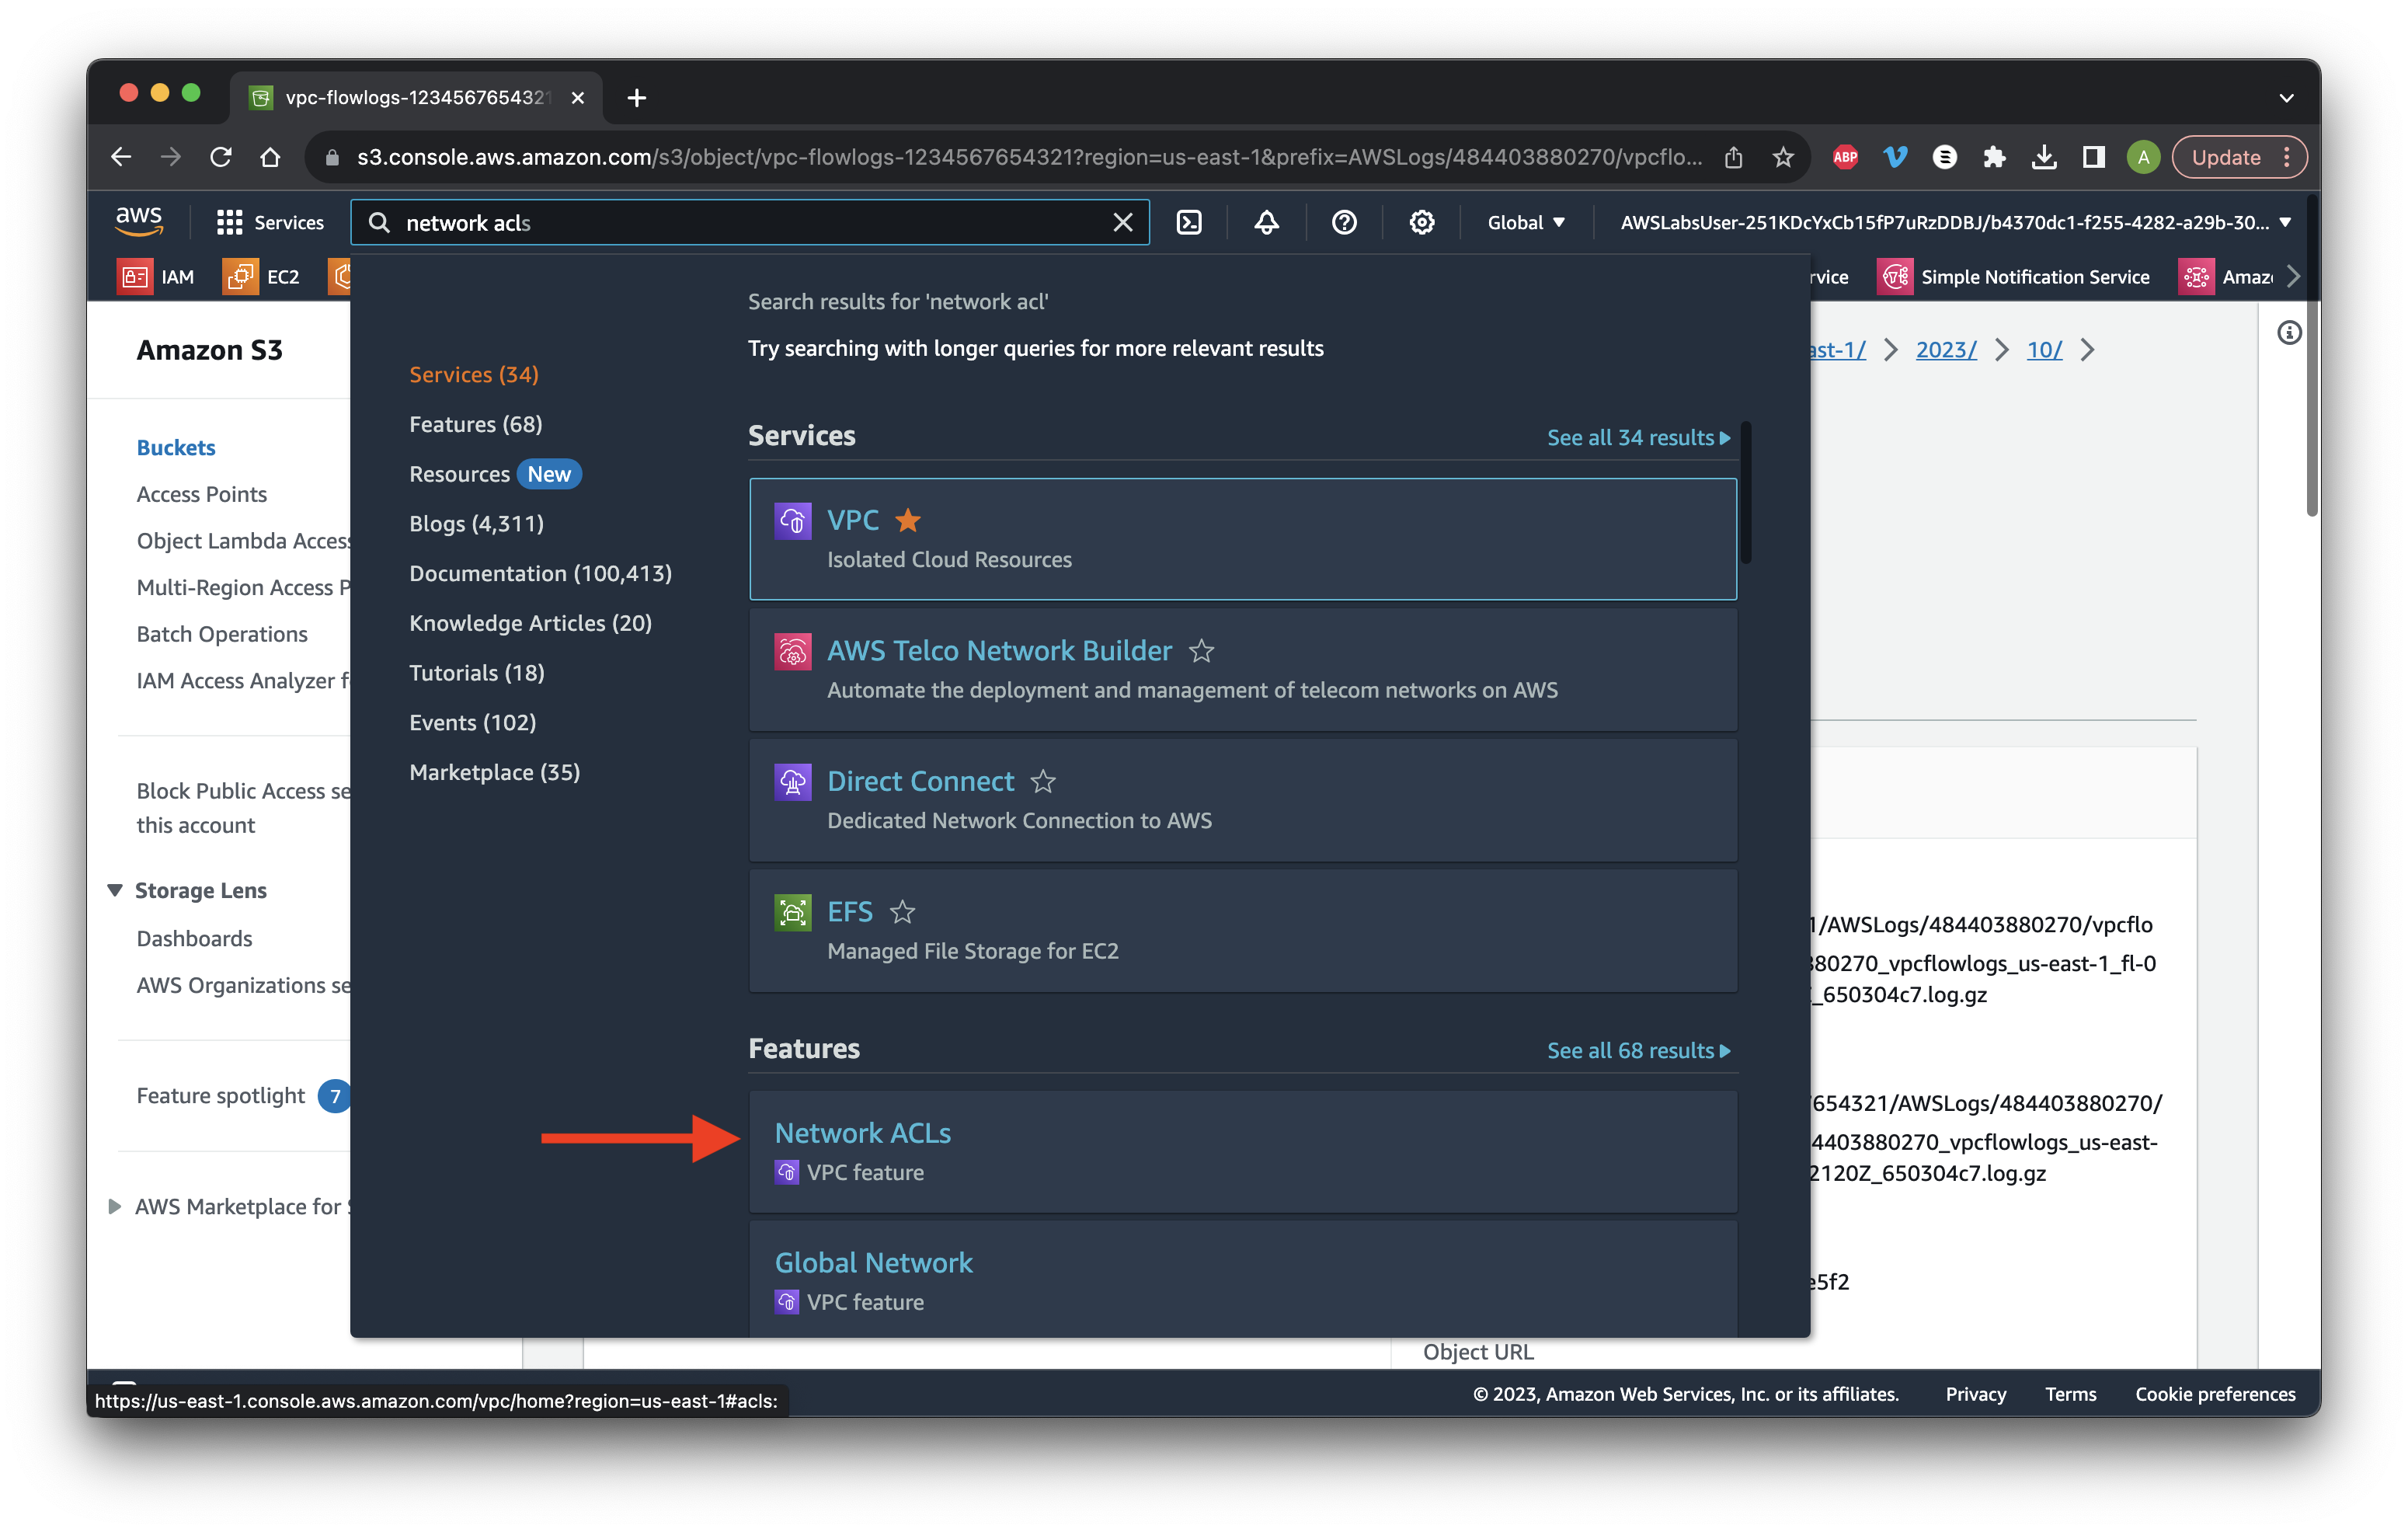Viewport: 2408px width, 1532px height.
Task: Click the Direct Connect icon
Action: pos(792,782)
